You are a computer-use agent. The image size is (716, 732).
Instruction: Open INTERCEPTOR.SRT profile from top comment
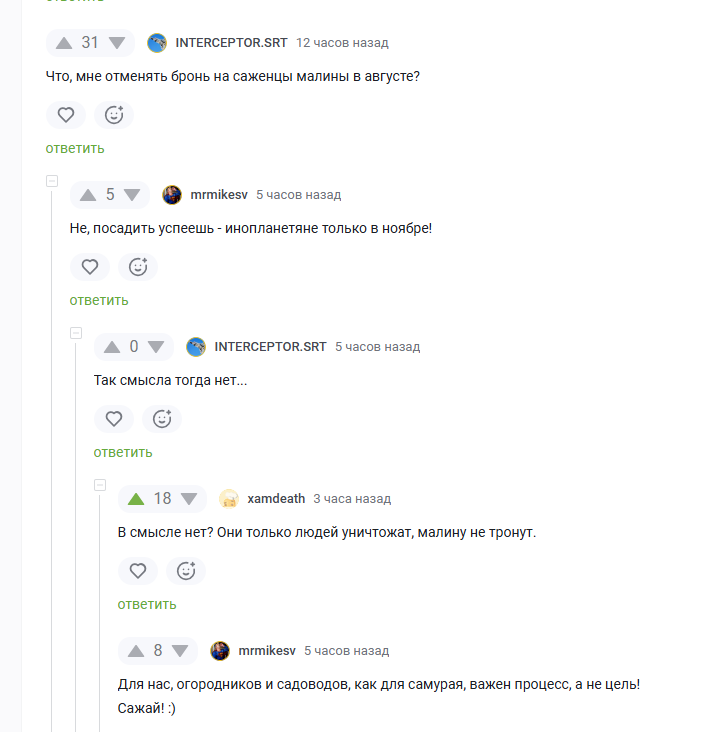pos(231,43)
